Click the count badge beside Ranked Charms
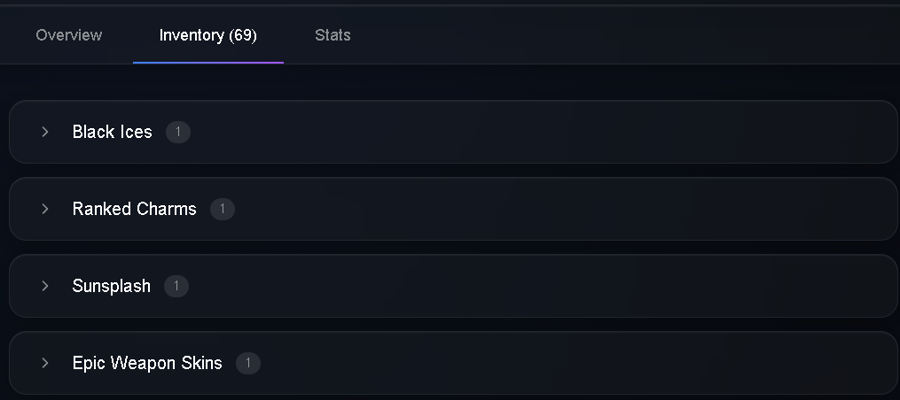This screenshot has width=900, height=400. click(222, 209)
